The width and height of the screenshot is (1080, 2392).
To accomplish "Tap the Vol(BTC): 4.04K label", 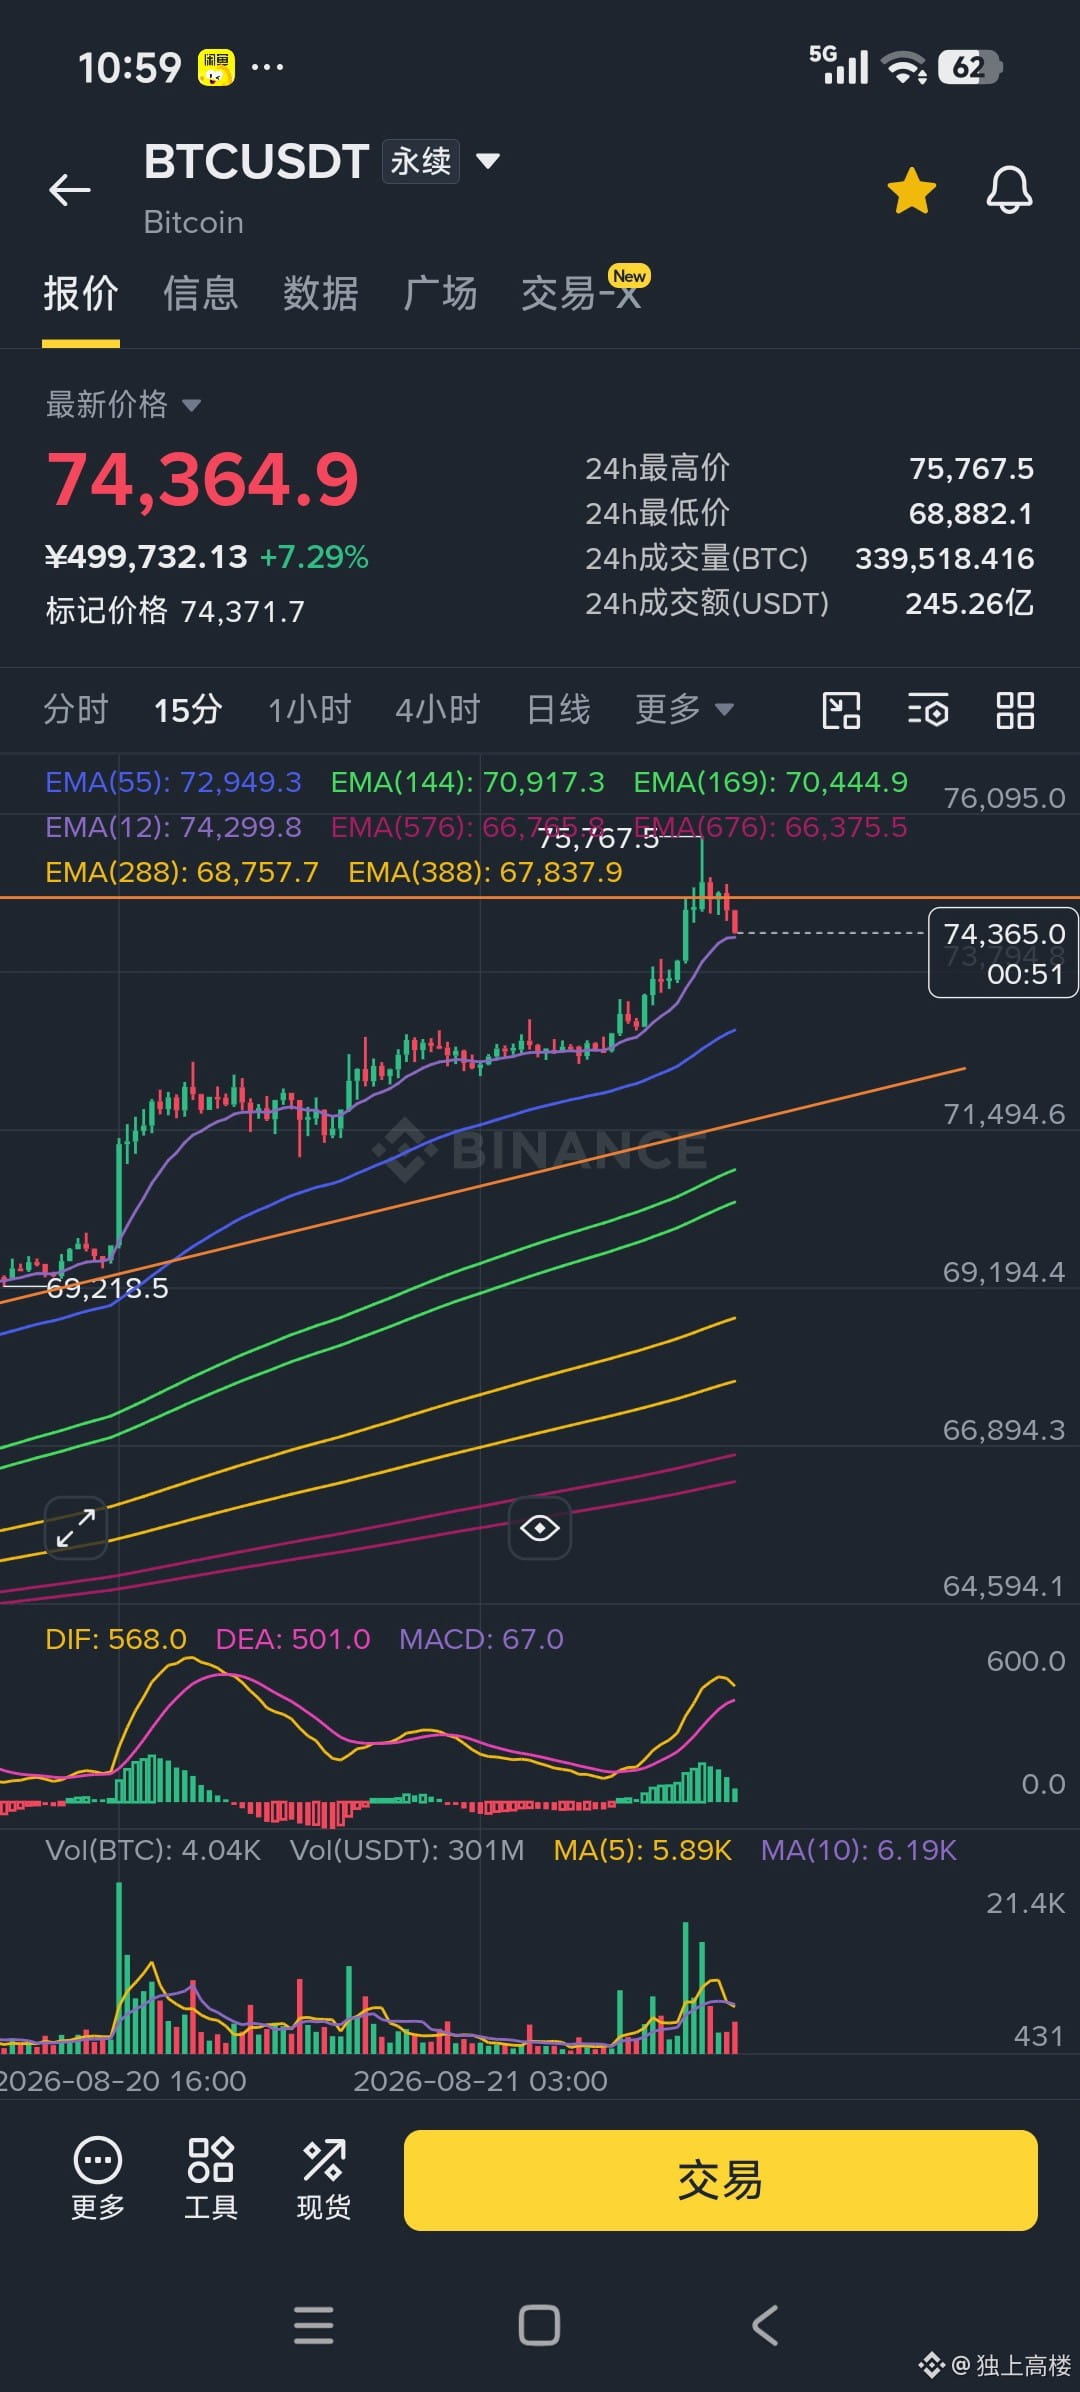I will [x=153, y=1850].
